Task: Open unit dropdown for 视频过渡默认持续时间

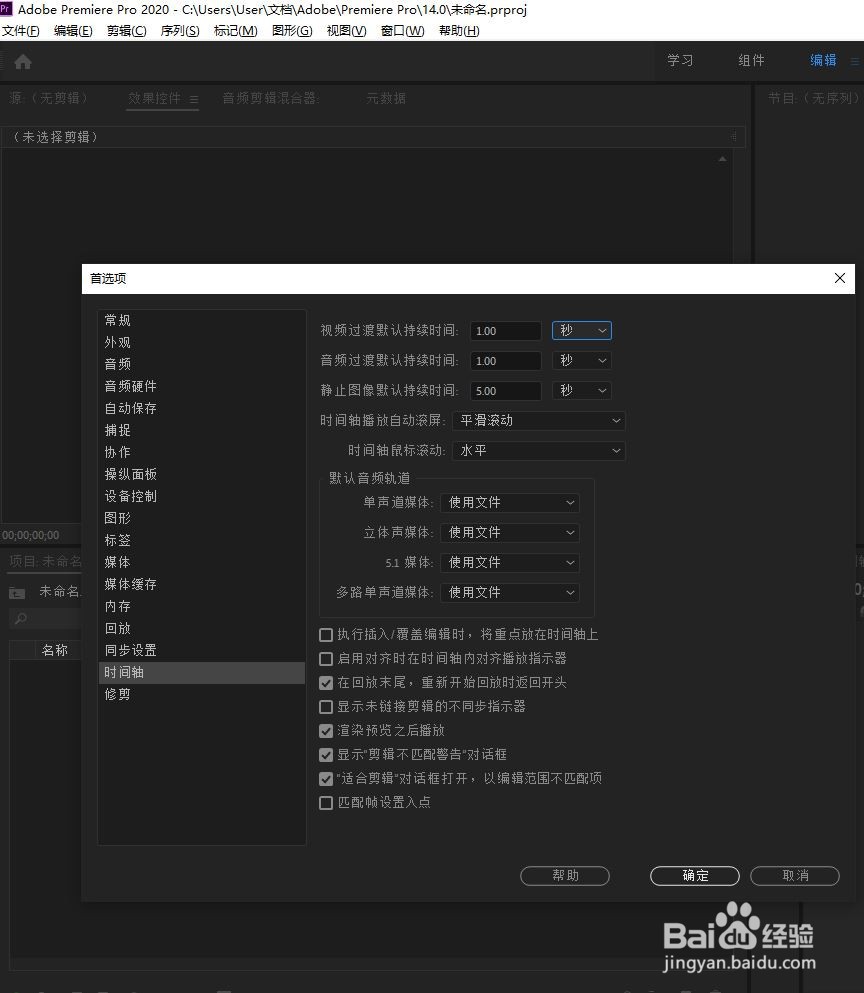Action: (581, 331)
